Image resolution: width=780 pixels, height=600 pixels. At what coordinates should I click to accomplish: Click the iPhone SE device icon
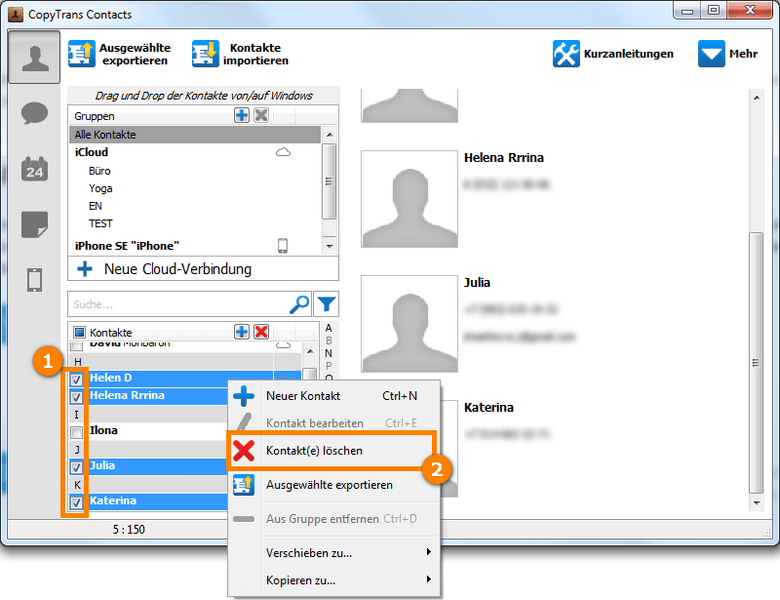283,245
